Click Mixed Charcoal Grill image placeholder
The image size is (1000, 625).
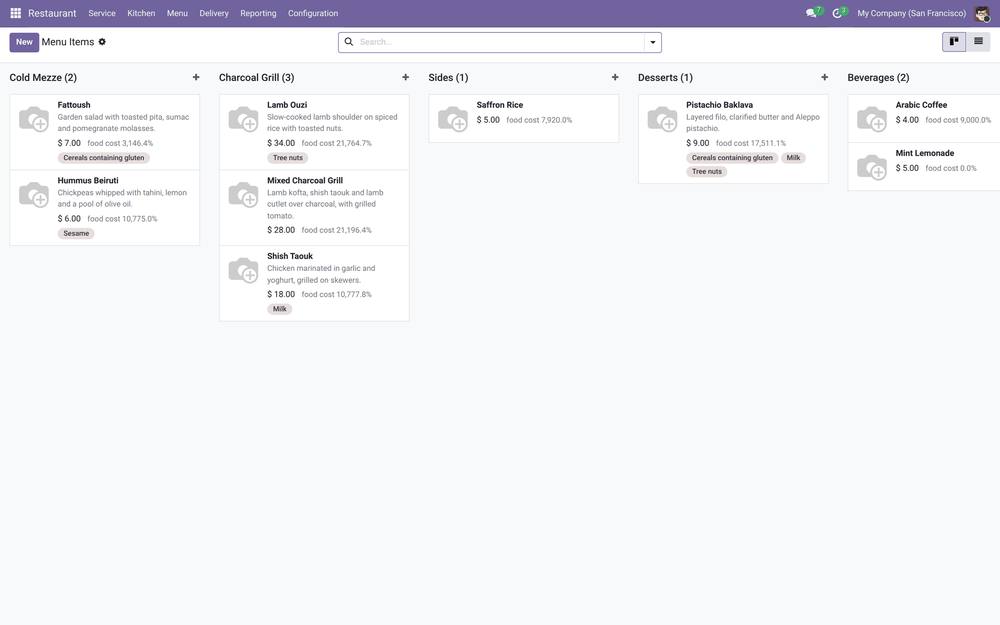pyautogui.click(x=244, y=195)
